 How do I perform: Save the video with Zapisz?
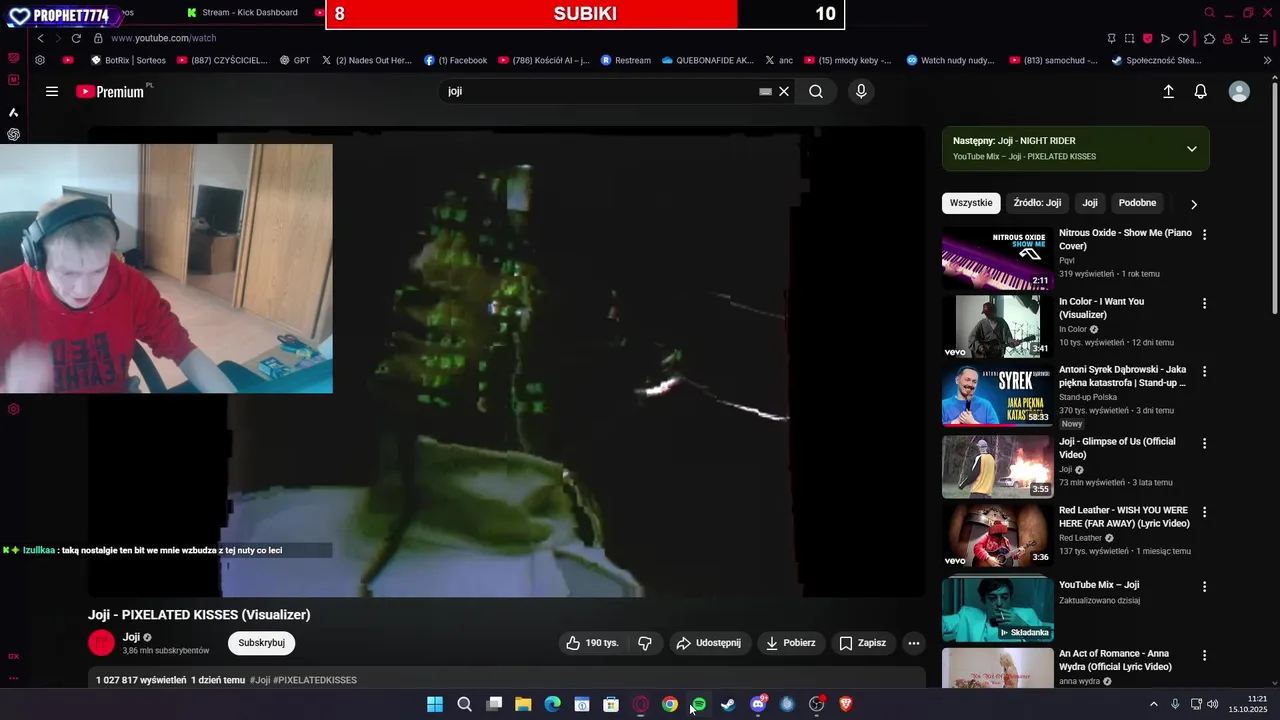point(863,643)
